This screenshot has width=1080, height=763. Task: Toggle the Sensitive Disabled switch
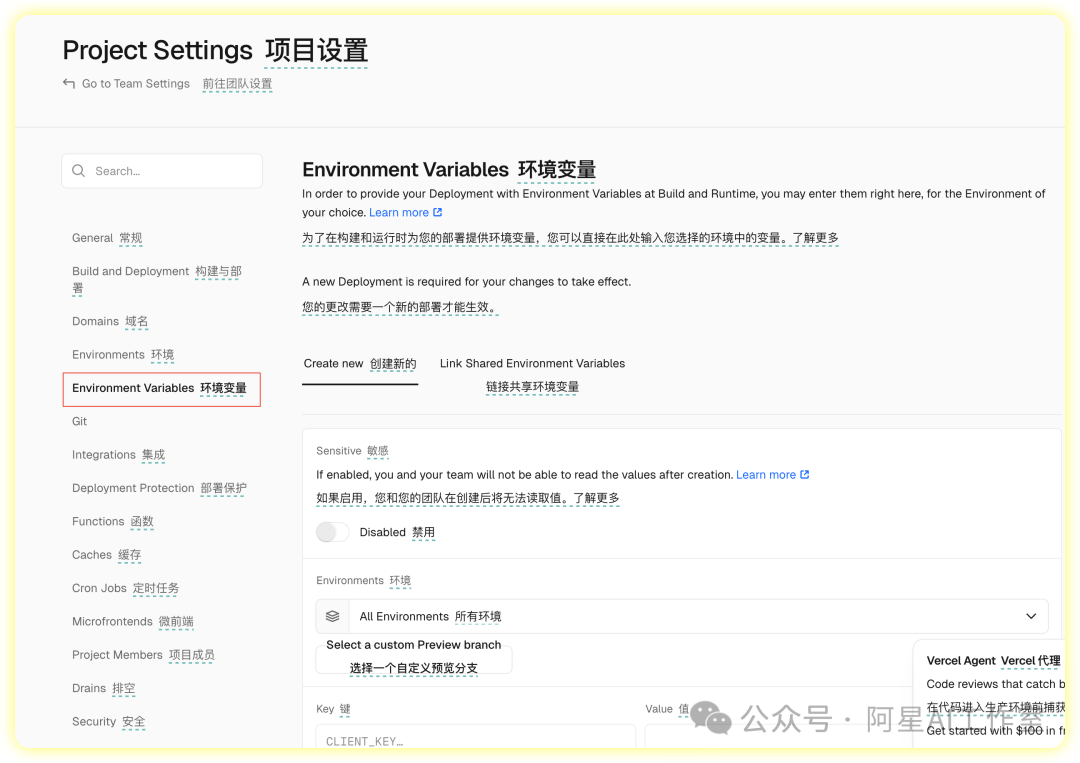point(333,532)
